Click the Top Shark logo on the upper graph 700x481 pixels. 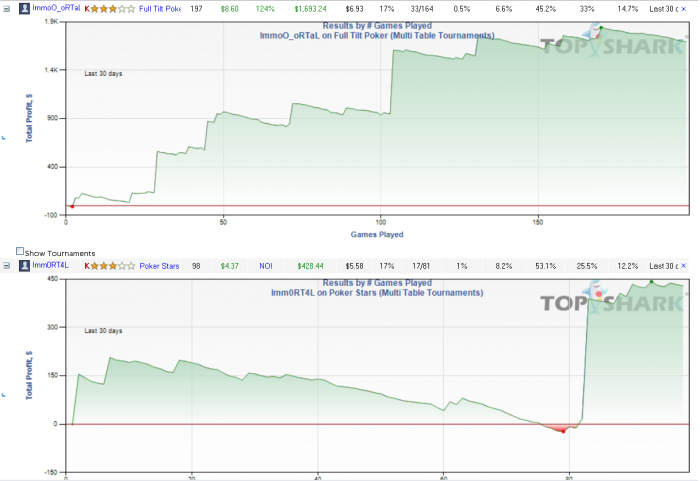pos(612,41)
